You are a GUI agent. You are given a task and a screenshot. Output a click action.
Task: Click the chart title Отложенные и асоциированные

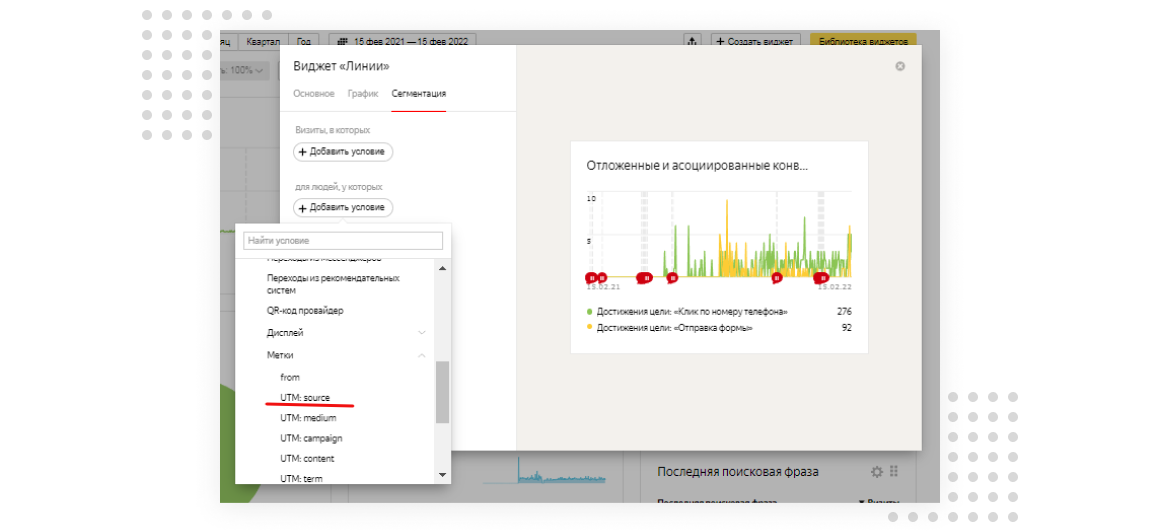(x=697, y=166)
